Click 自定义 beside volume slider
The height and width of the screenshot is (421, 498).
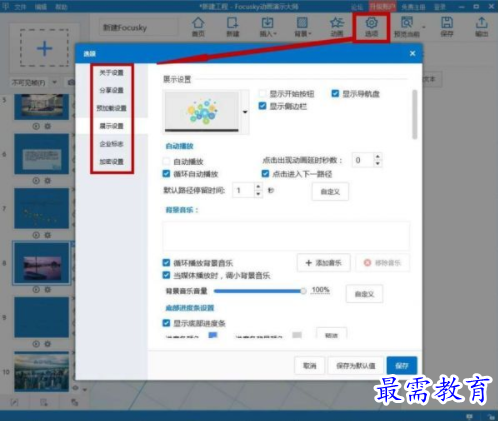(x=364, y=294)
